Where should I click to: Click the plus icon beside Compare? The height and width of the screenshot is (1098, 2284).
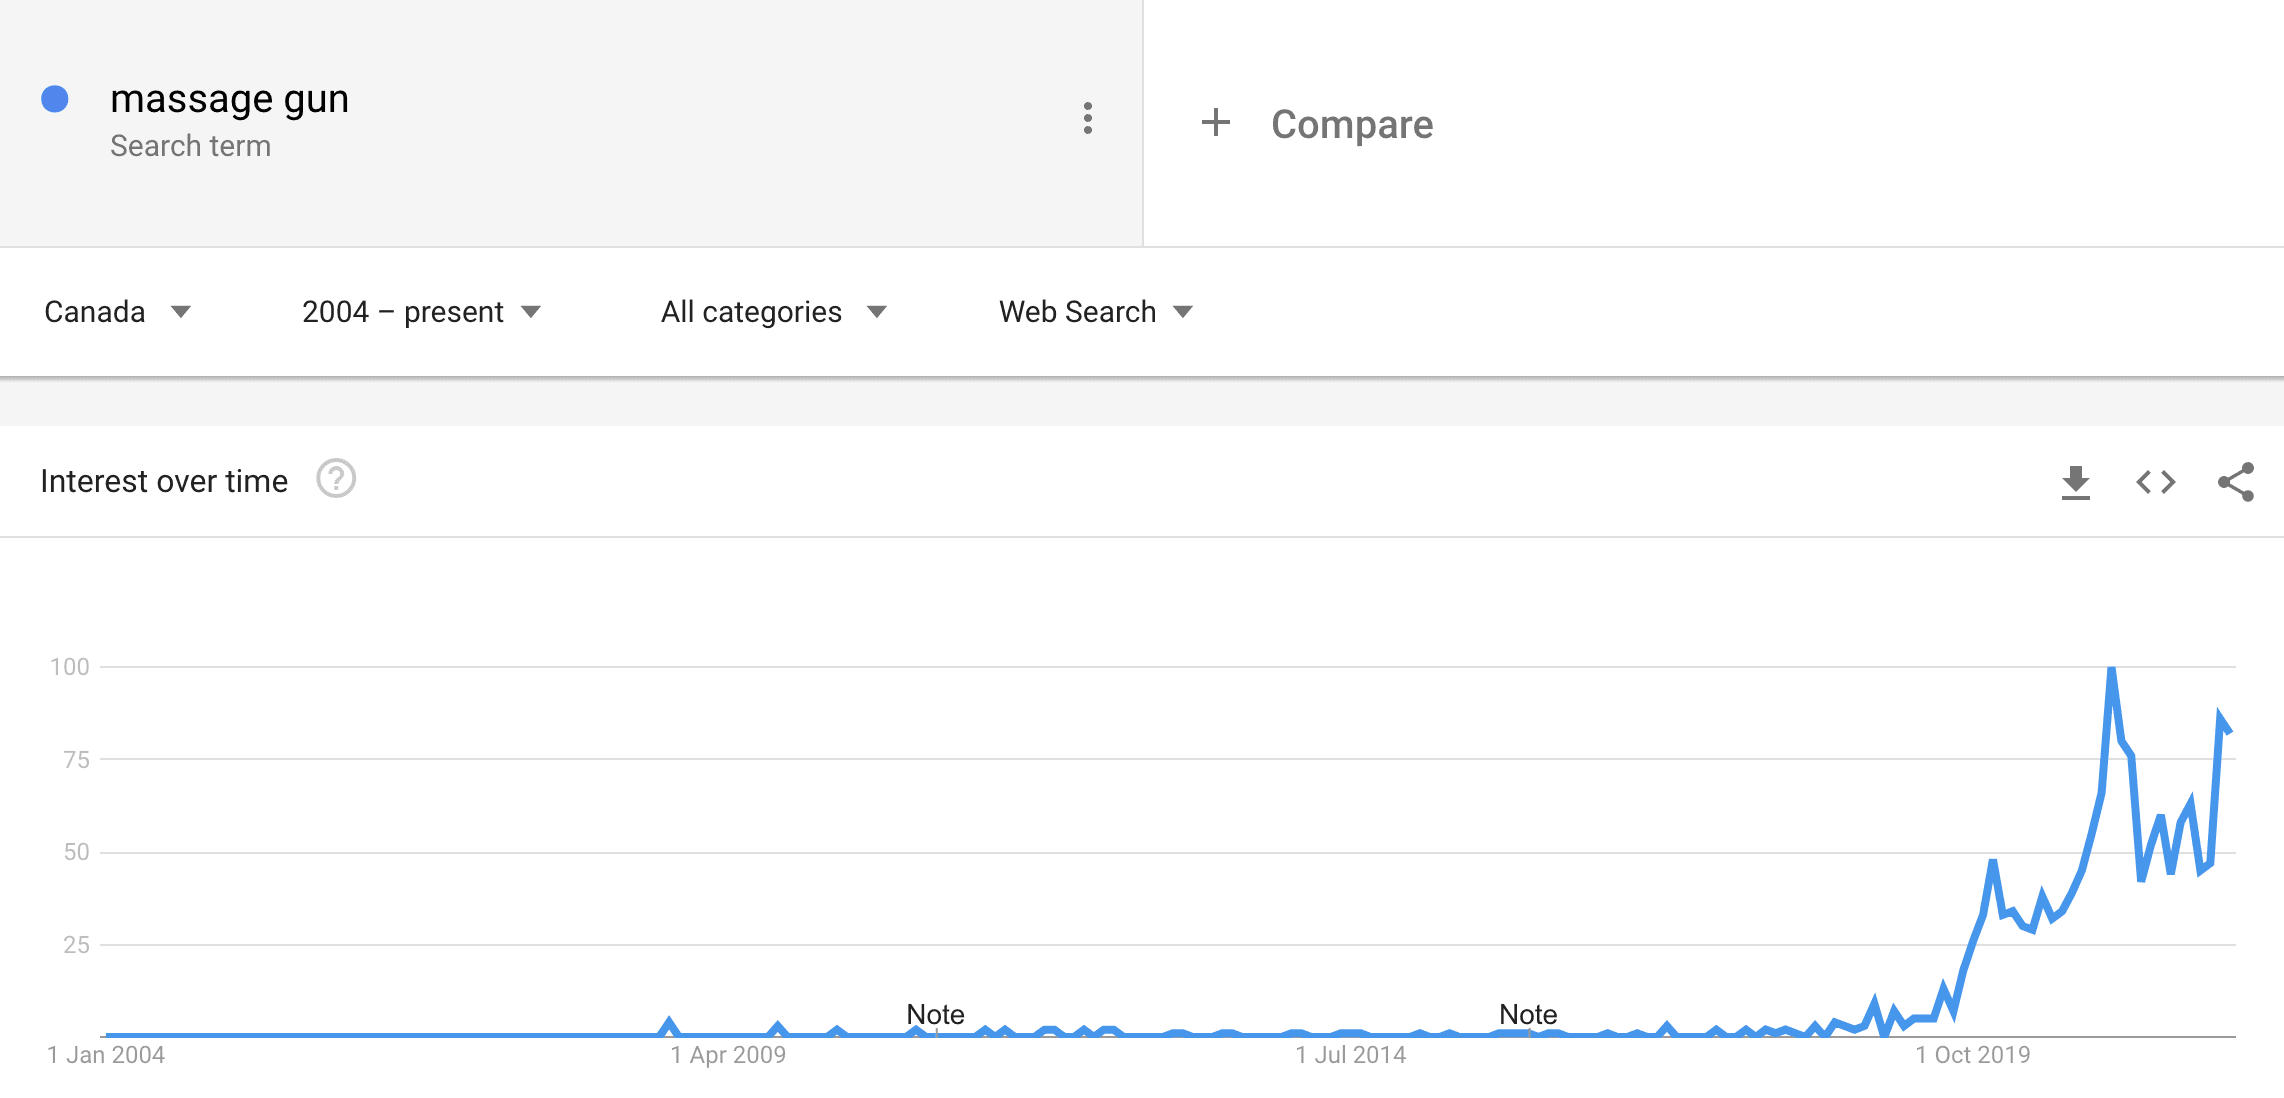1215,122
